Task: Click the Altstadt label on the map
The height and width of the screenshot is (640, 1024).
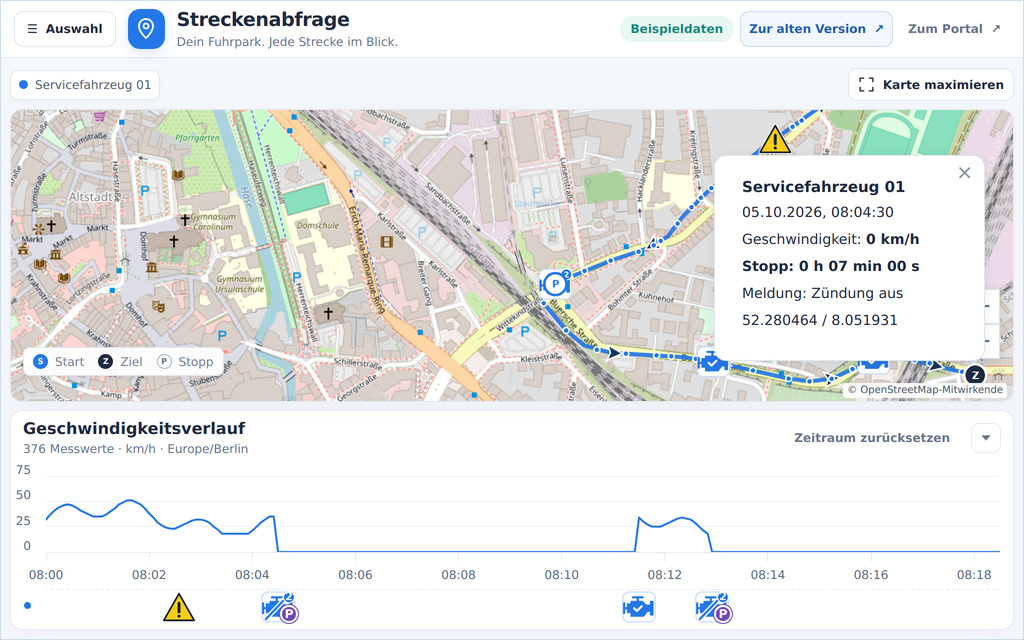Action: tap(90, 197)
